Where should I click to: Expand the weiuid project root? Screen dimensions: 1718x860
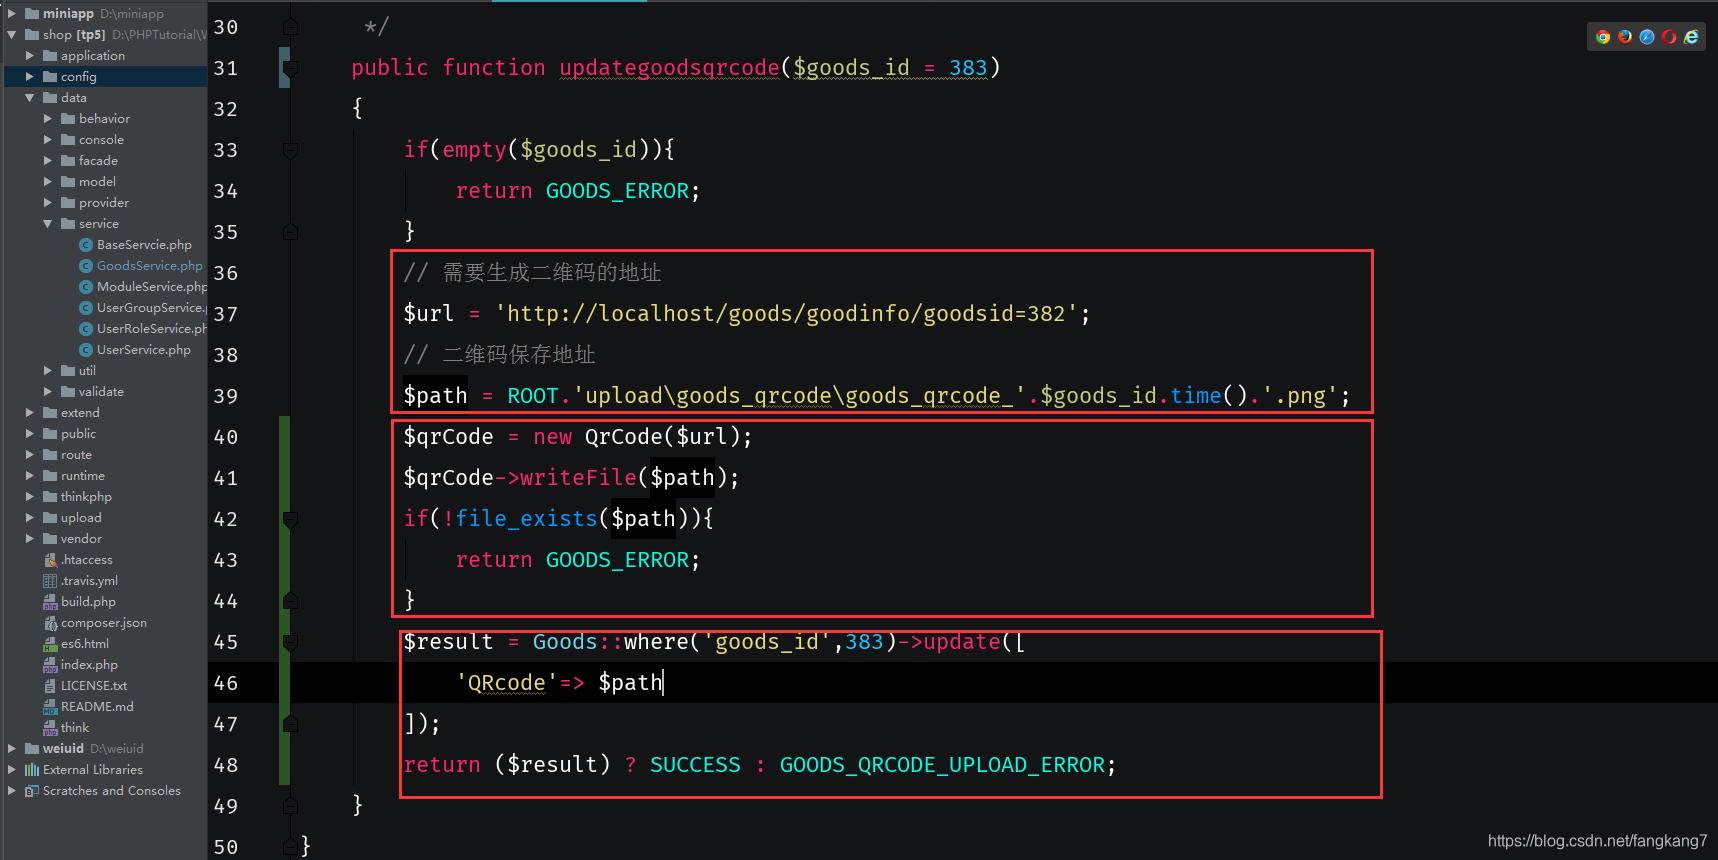(x=12, y=749)
